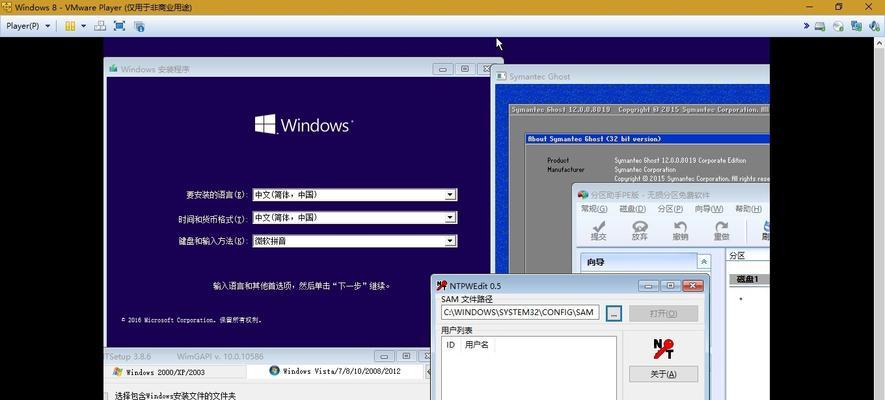
Task: Open the Player(P) menu in VMware
Action: [28, 26]
